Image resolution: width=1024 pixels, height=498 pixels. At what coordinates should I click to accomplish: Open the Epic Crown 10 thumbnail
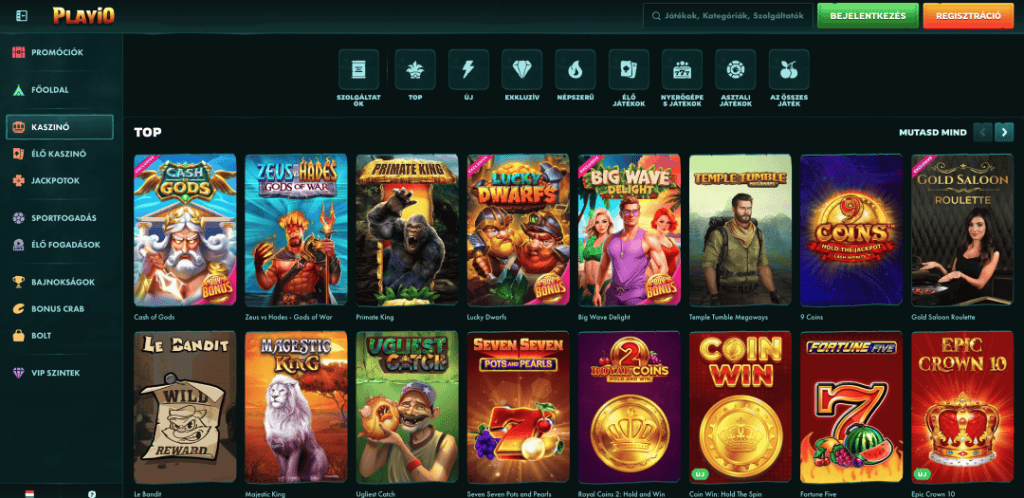click(963, 407)
